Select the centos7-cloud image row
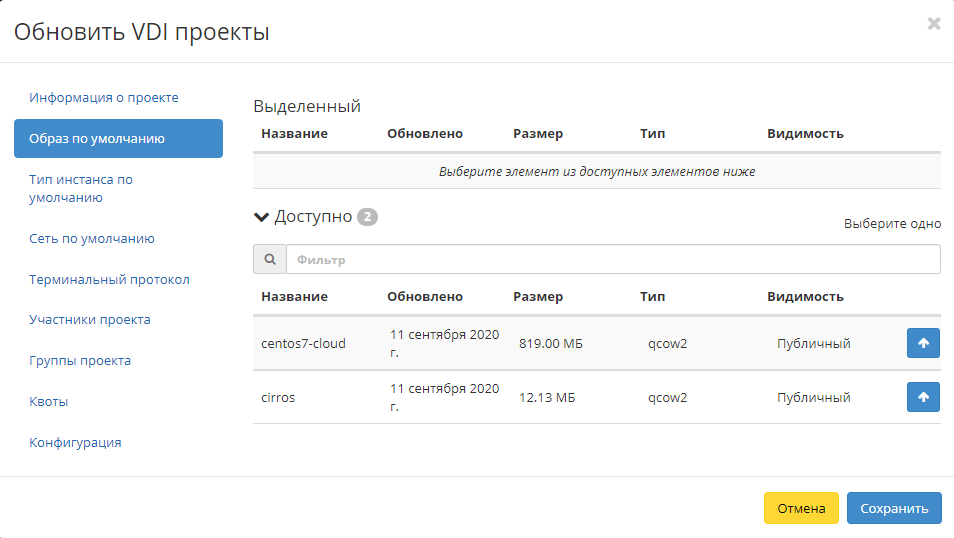This screenshot has height=538, width=954. pos(303,343)
